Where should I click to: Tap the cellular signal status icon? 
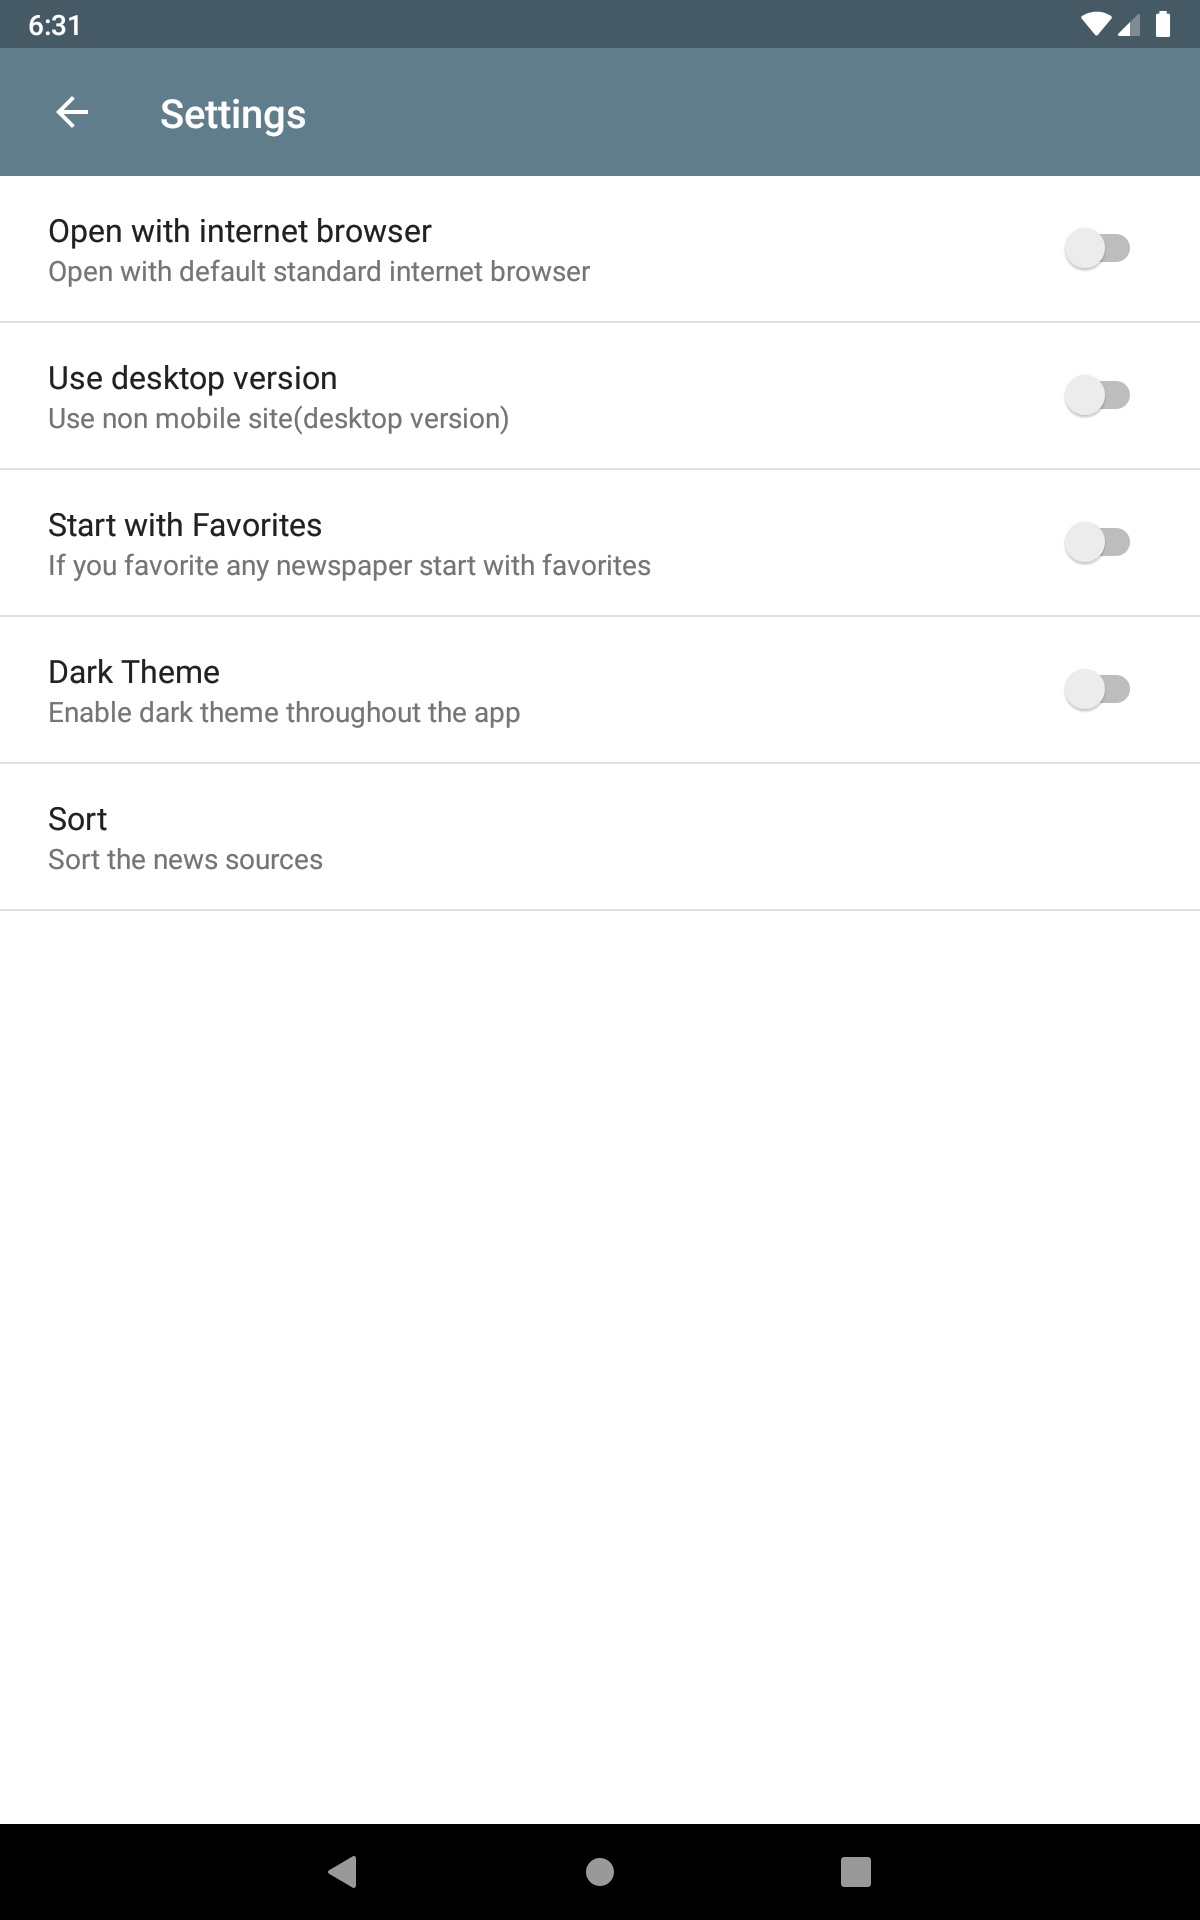coord(1129,25)
